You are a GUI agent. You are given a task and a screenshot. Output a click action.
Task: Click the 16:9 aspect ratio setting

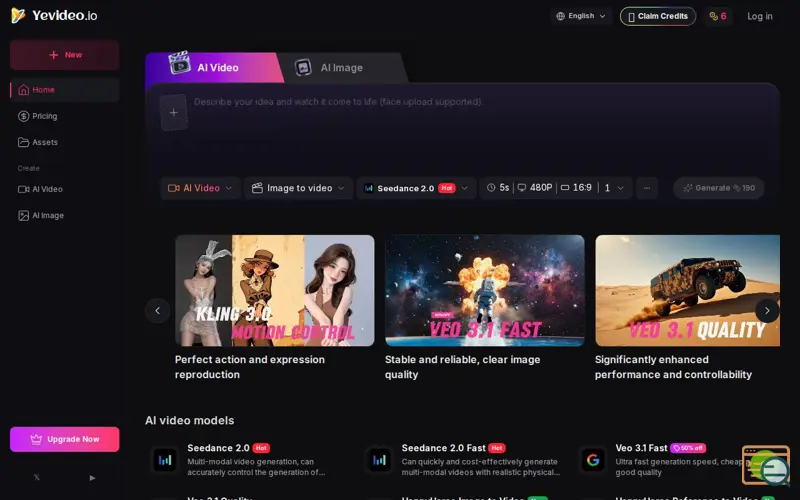(x=576, y=188)
